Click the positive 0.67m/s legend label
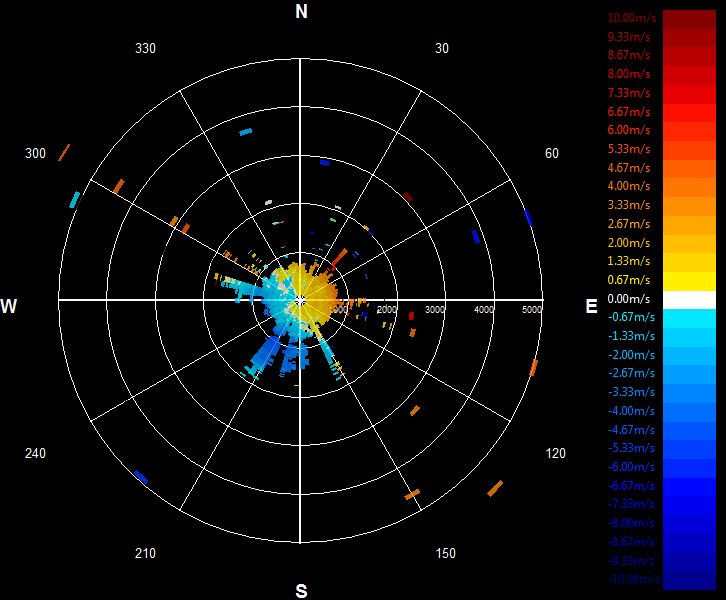 (629, 280)
